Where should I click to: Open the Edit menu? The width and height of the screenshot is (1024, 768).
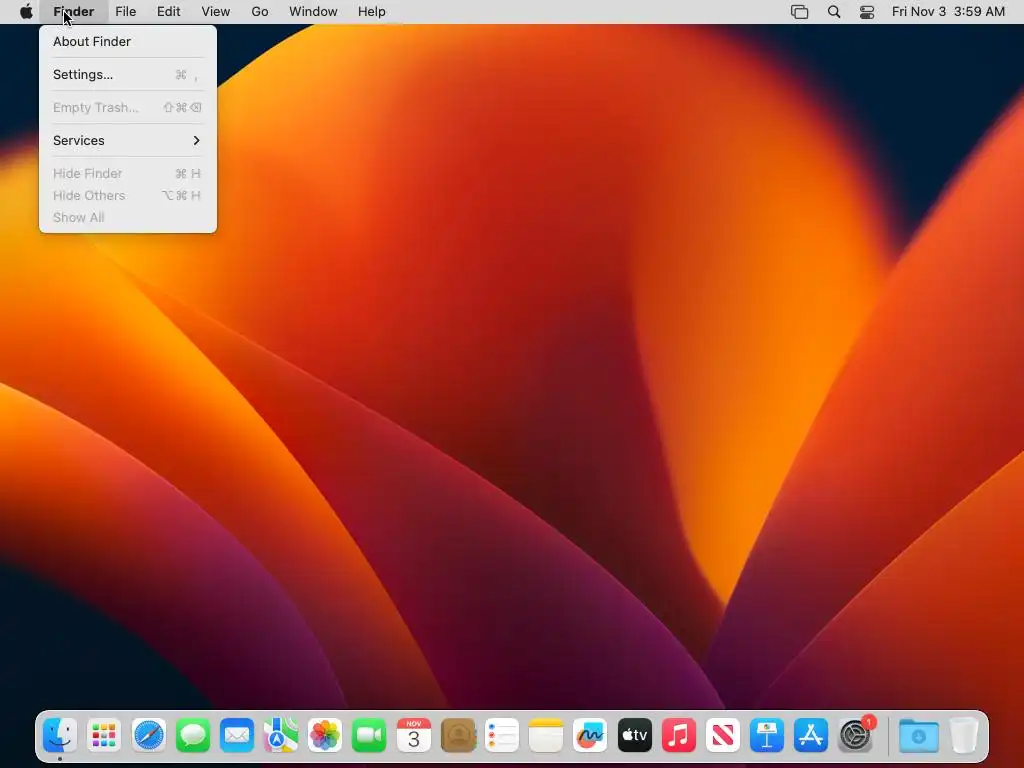coord(168,12)
